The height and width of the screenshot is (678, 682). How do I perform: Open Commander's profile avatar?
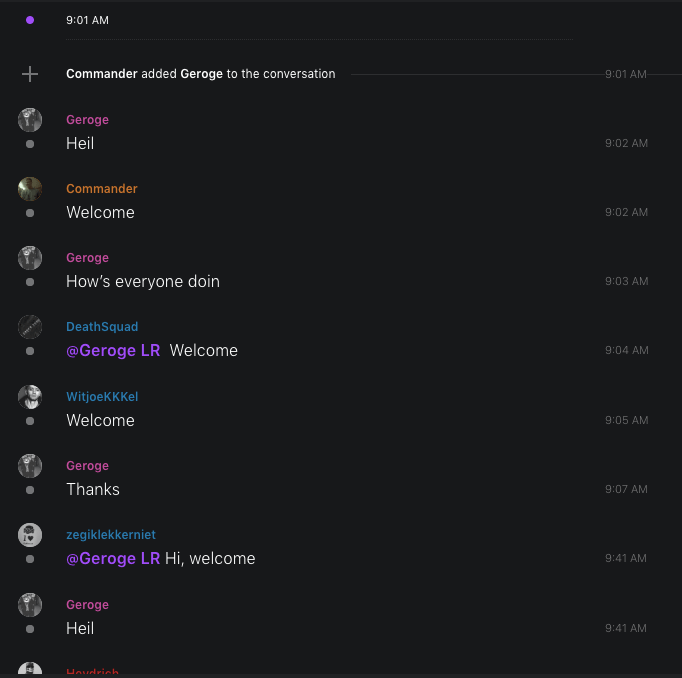coord(30,189)
